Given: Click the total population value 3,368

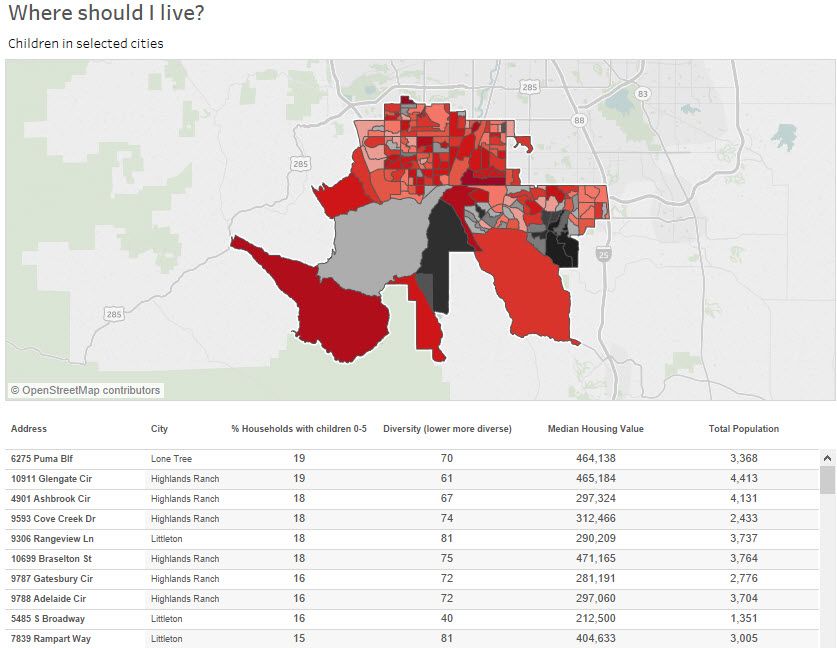Looking at the screenshot, I should coord(744,458).
